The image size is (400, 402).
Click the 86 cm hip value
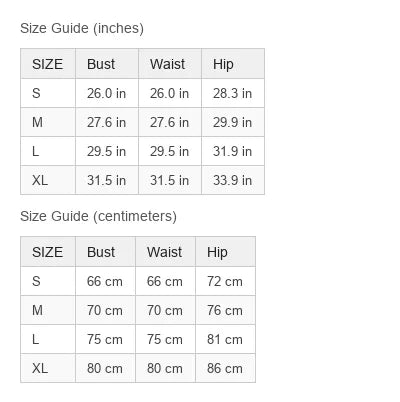[x=225, y=368]
